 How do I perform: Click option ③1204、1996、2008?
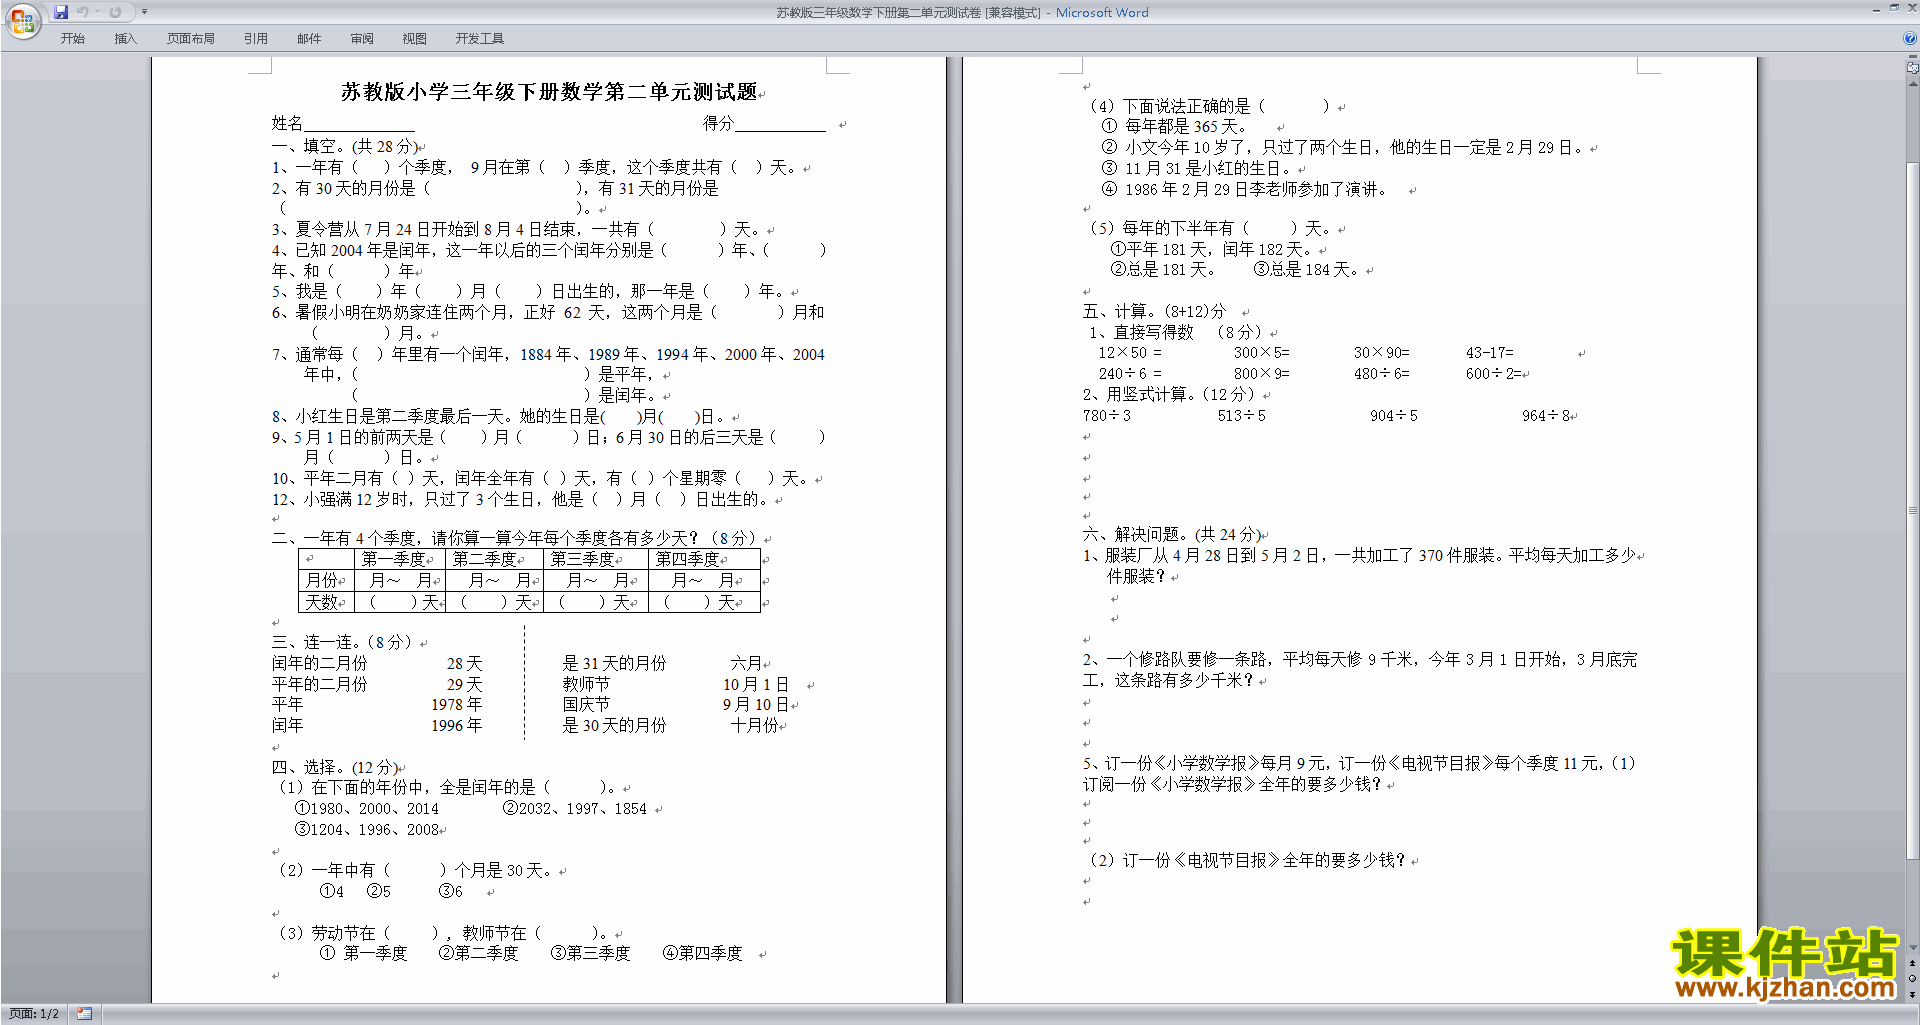(x=368, y=829)
